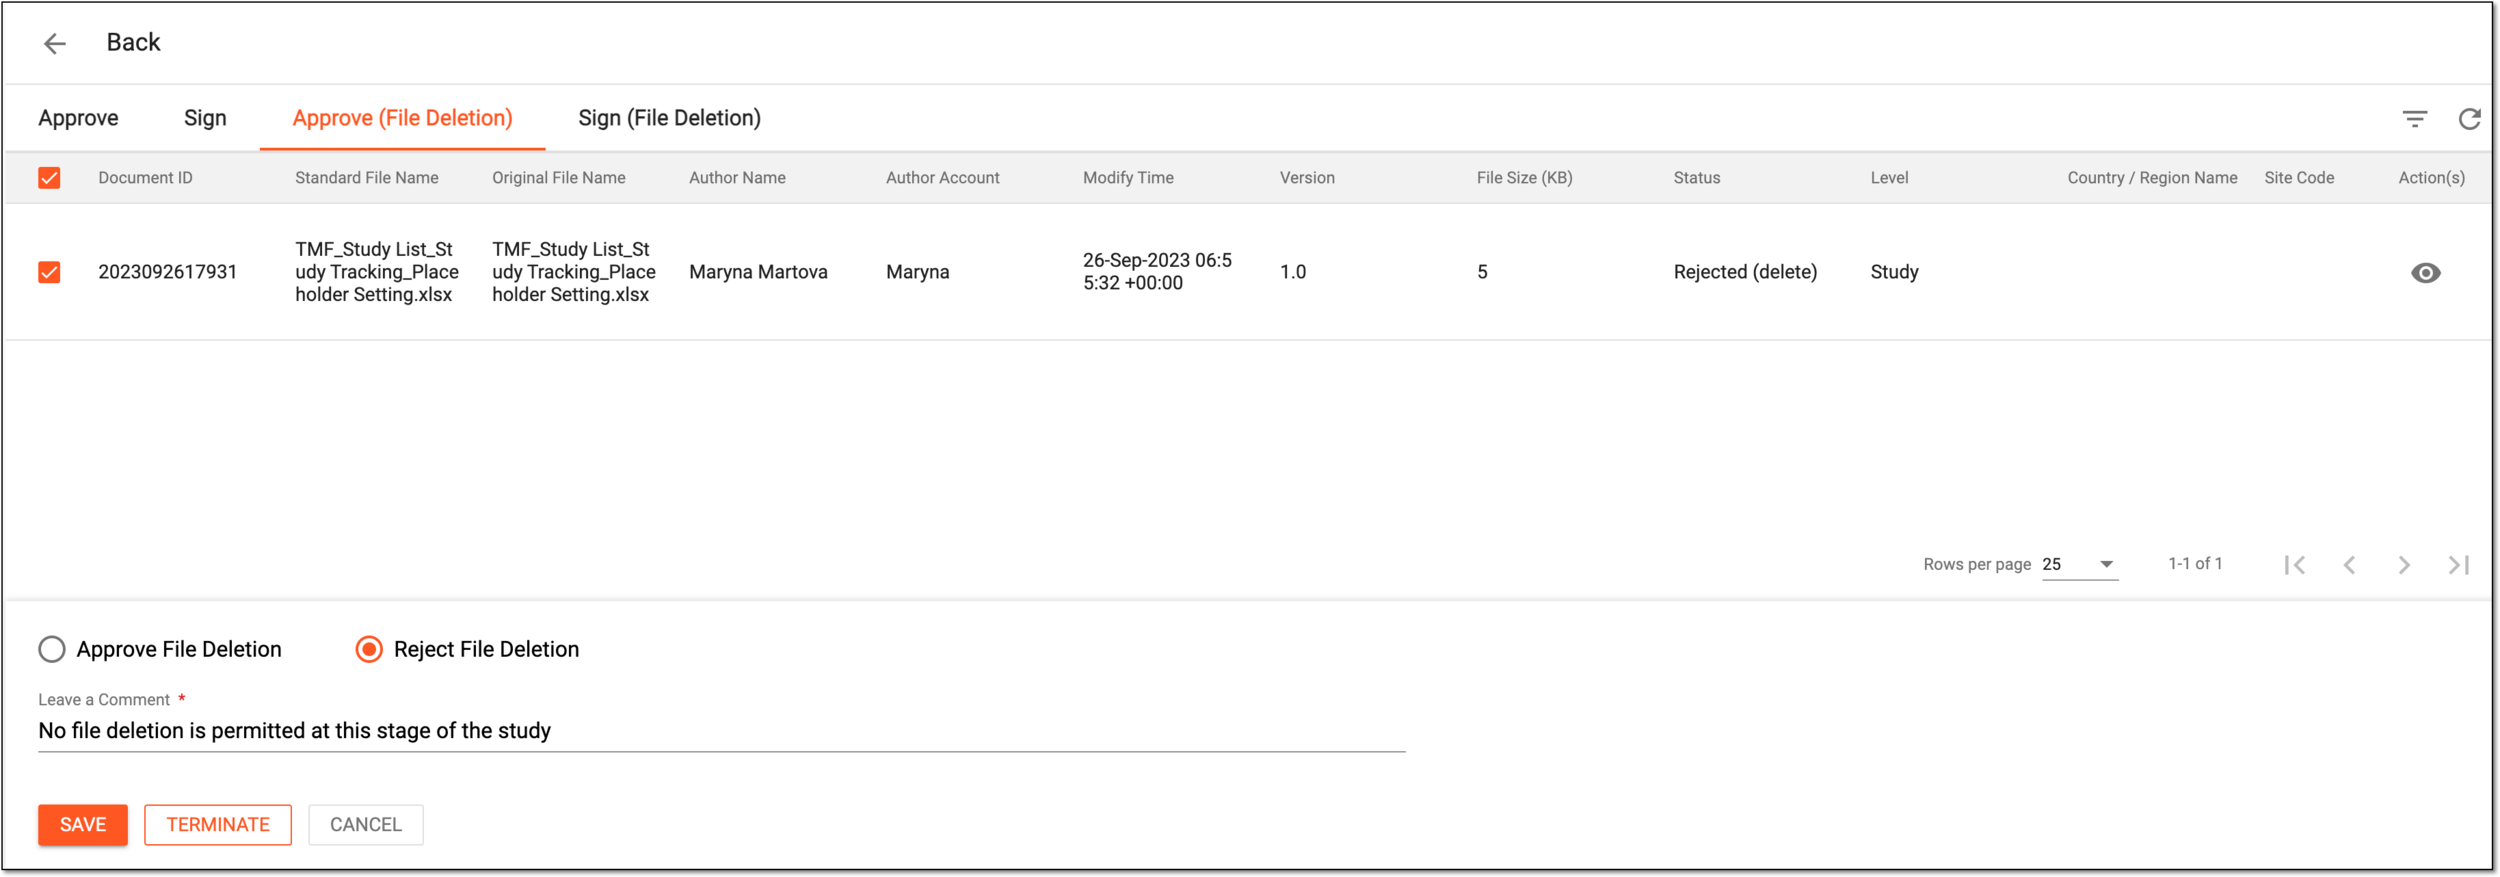The height and width of the screenshot is (877, 2500).
Task: Click the refresh icon
Action: click(2469, 119)
